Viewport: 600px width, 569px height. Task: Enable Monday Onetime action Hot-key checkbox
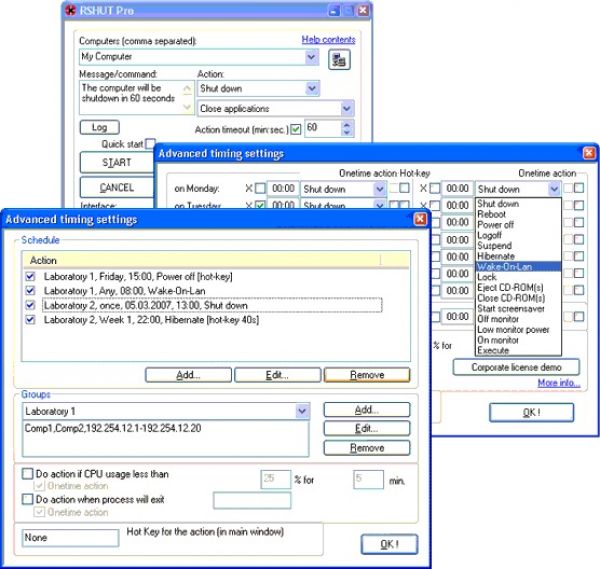404,188
